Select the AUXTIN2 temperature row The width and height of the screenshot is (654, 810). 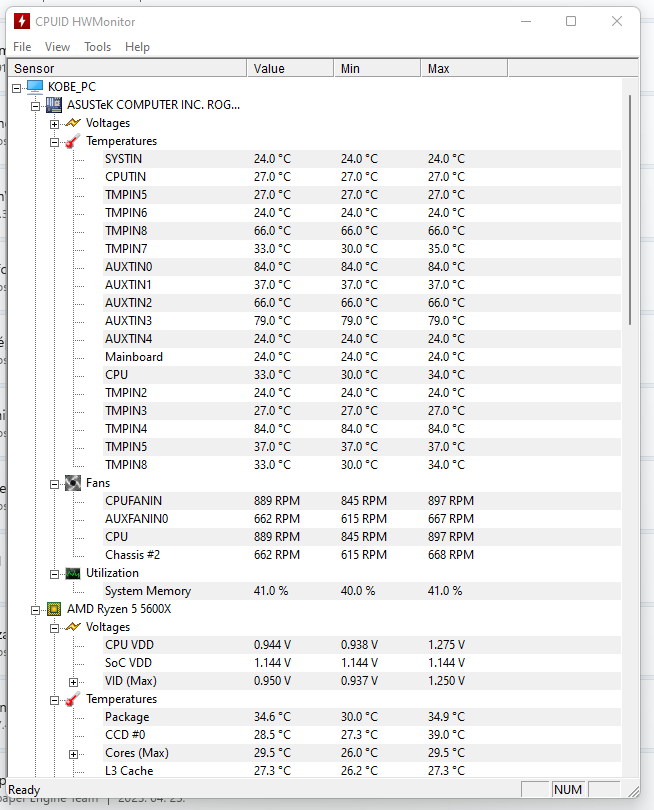point(362,303)
